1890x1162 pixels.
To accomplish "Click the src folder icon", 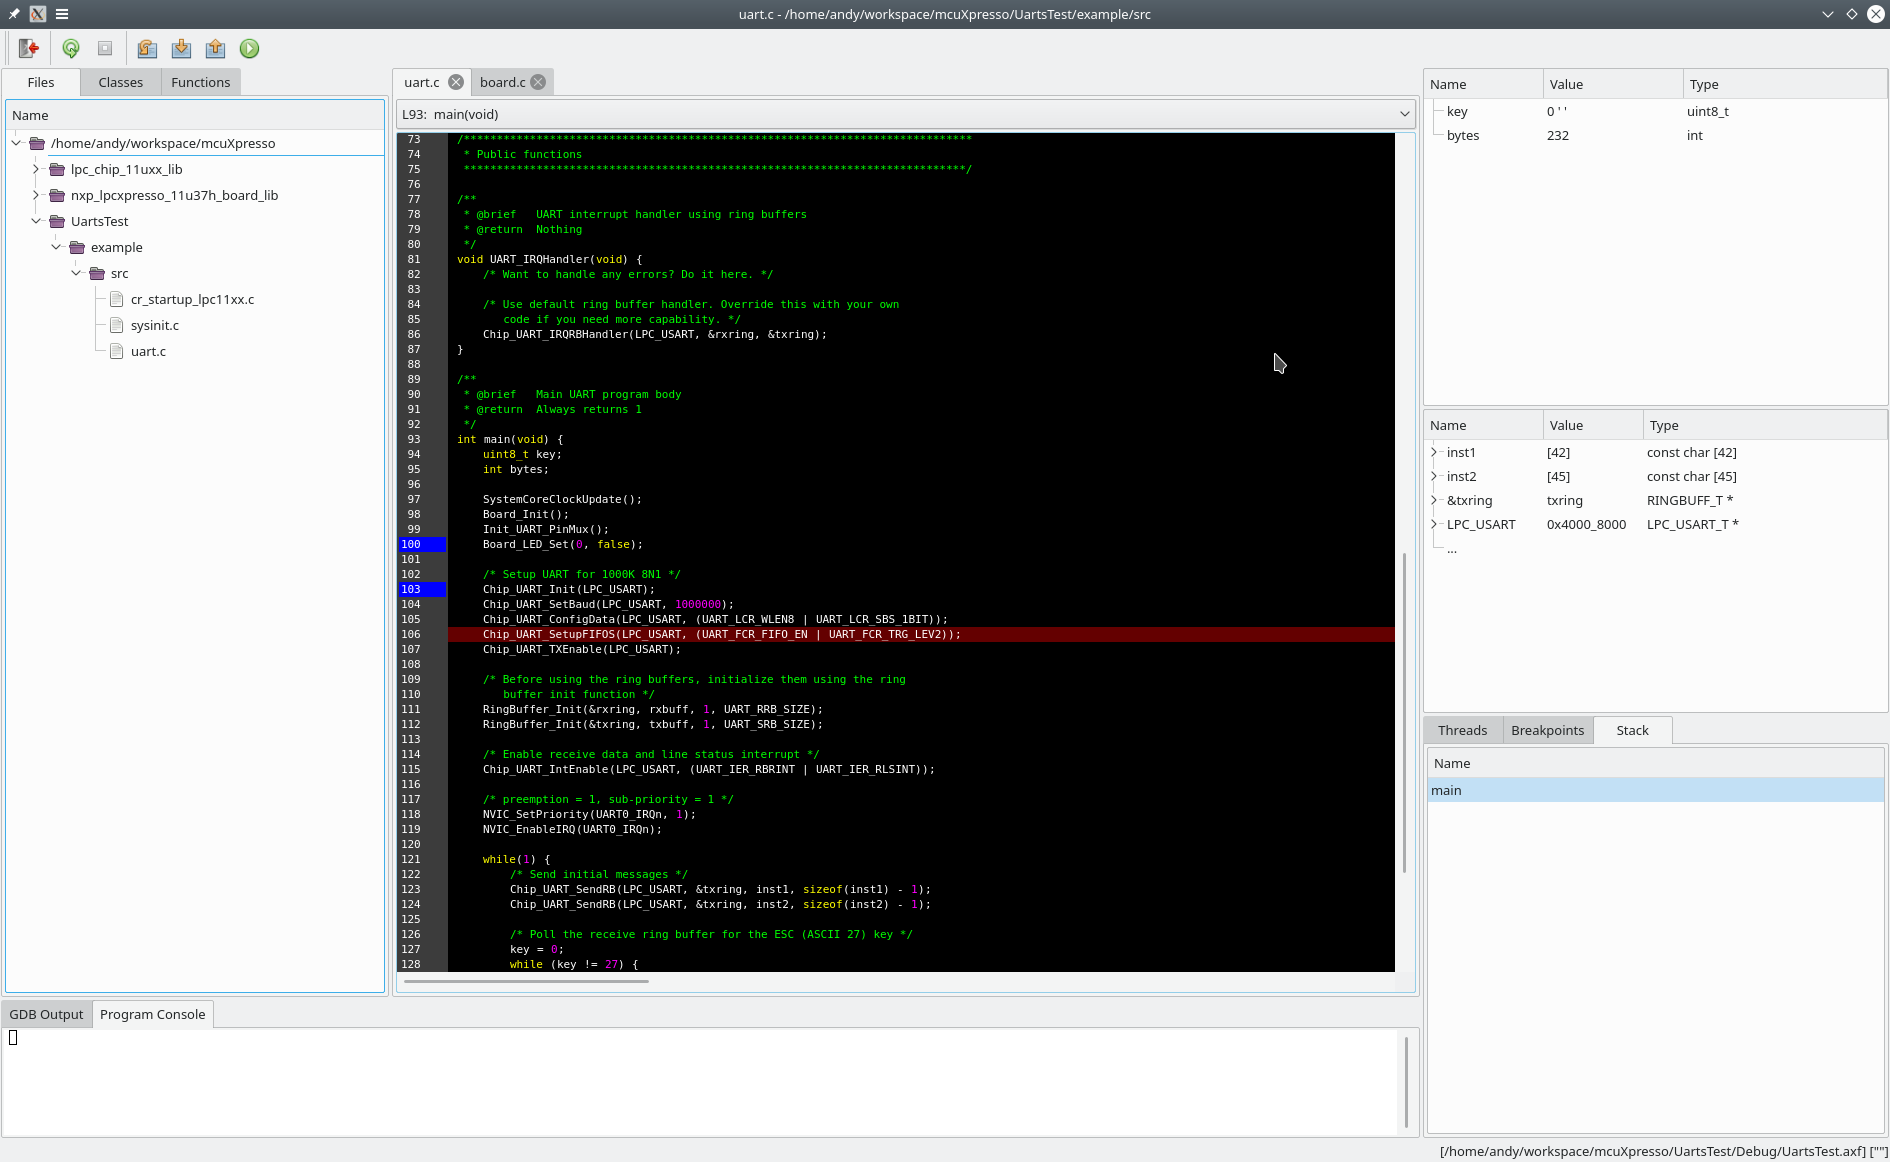I will (x=97, y=273).
